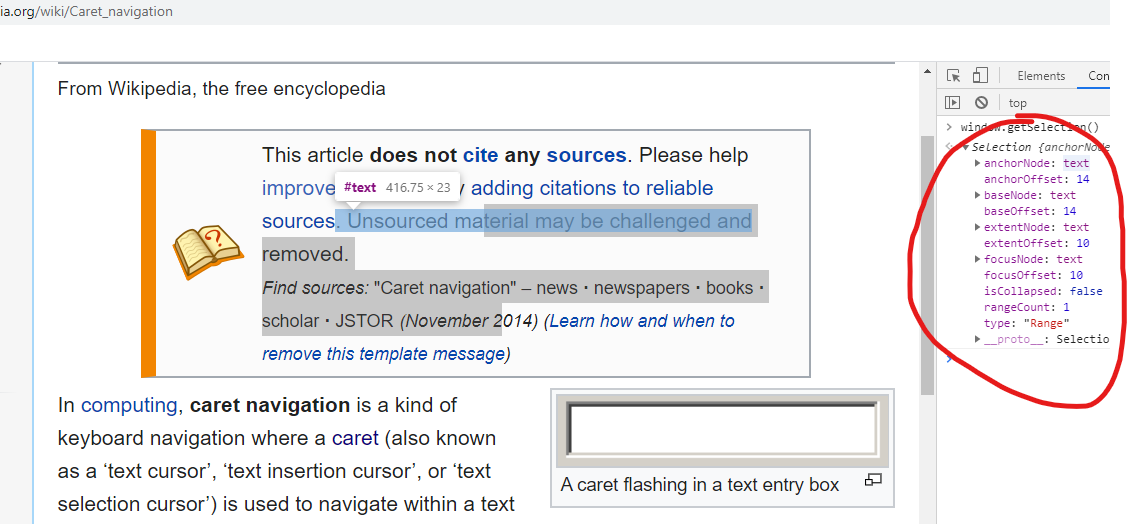Expand the focusNode property
1128x524 pixels.
(978, 259)
